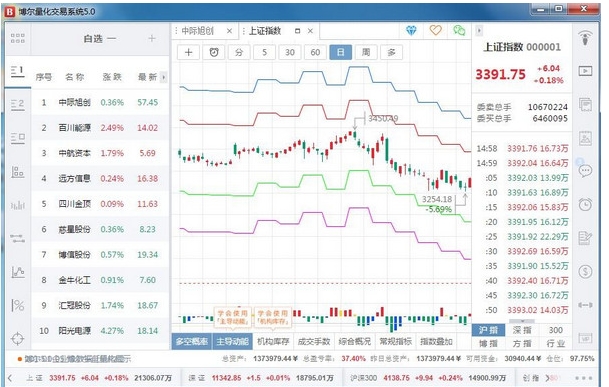Screen dimensions: 609x387
Task: Open the crosshair target sidebar icon
Action: 17,338
